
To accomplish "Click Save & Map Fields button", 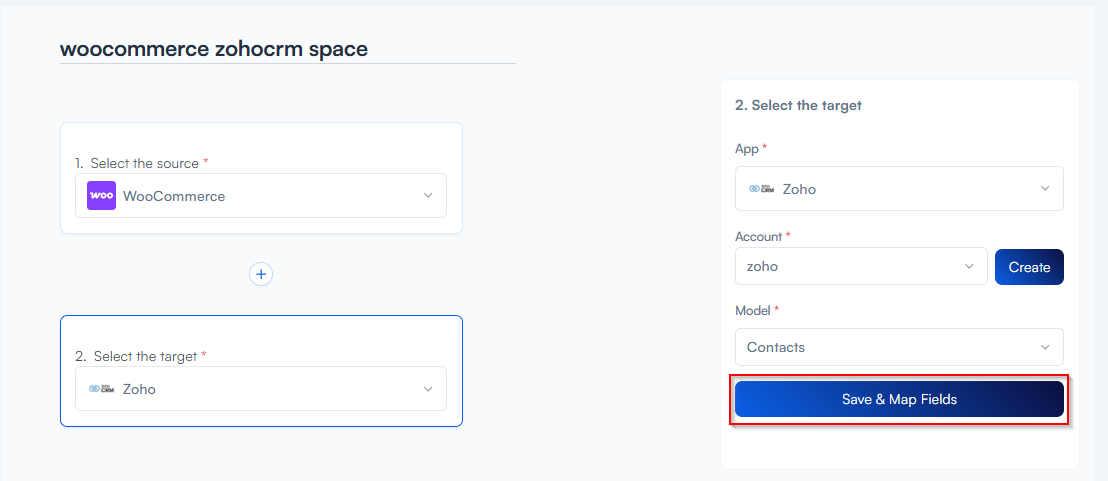I will click(x=899, y=399).
